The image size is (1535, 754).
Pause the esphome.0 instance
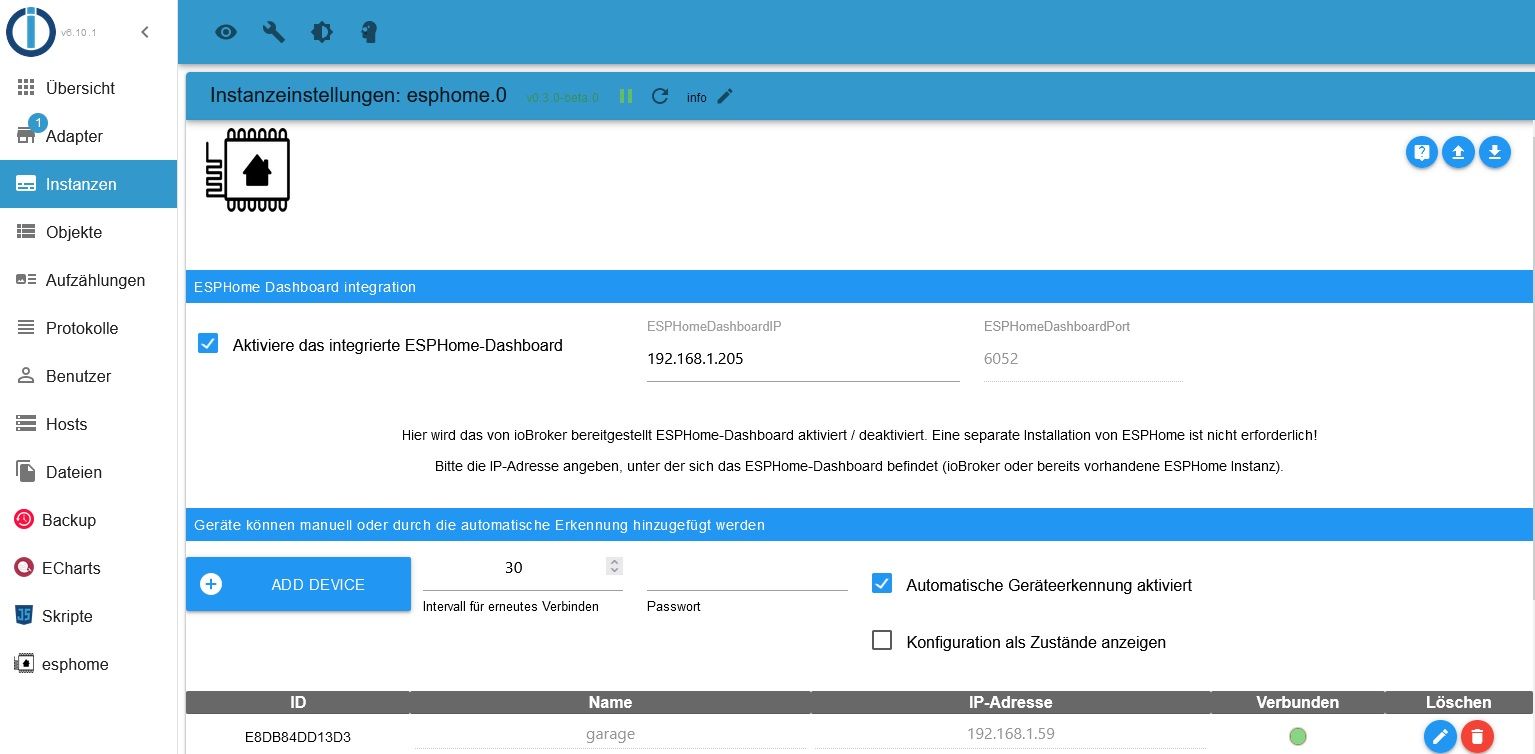tap(626, 96)
